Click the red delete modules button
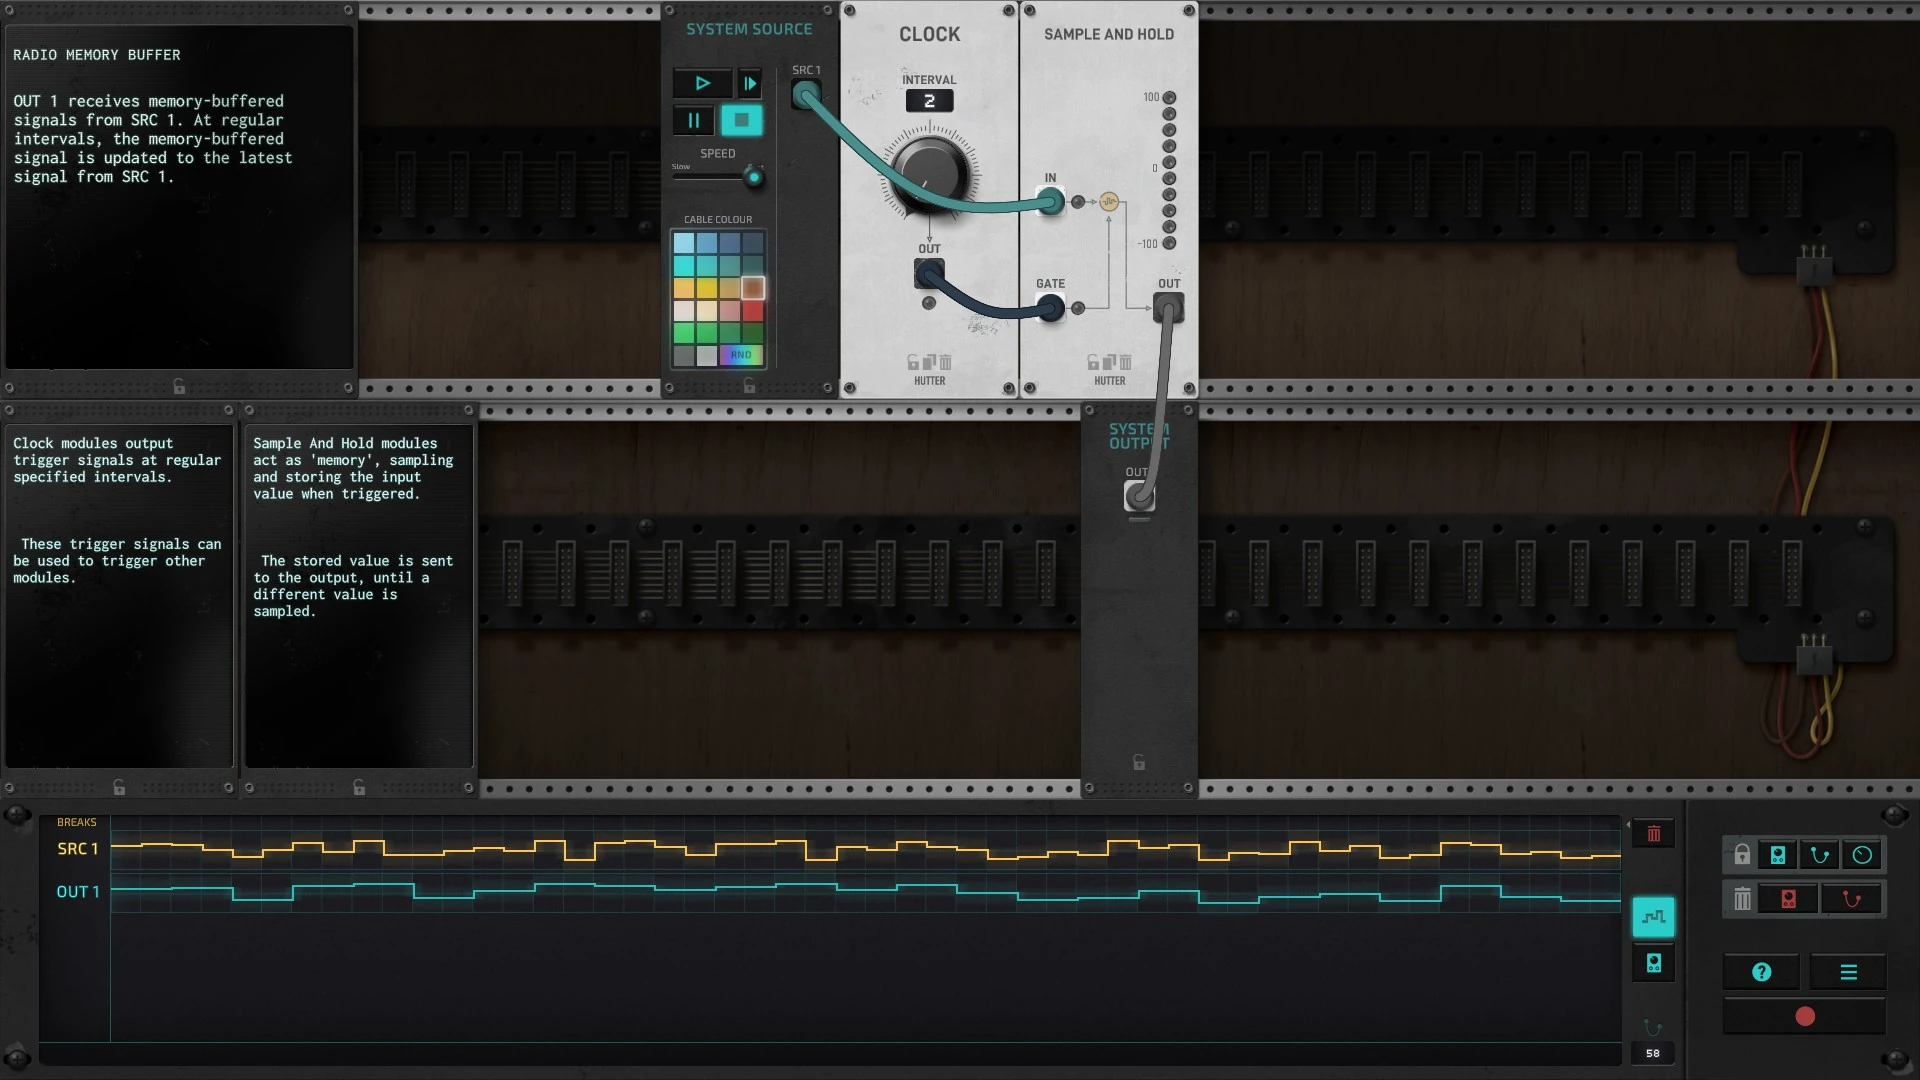Image resolution: width=1920 pixels, height=1080 pixels. coord(1788,899)
